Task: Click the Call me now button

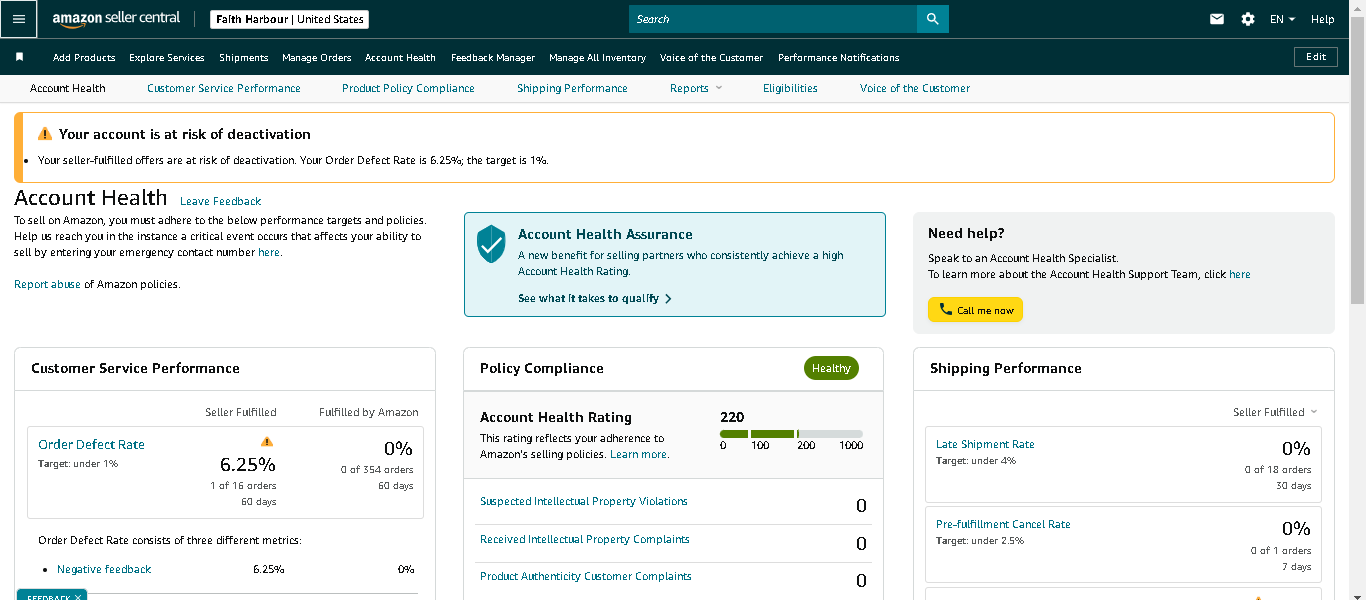Action: tap(975, 310)
